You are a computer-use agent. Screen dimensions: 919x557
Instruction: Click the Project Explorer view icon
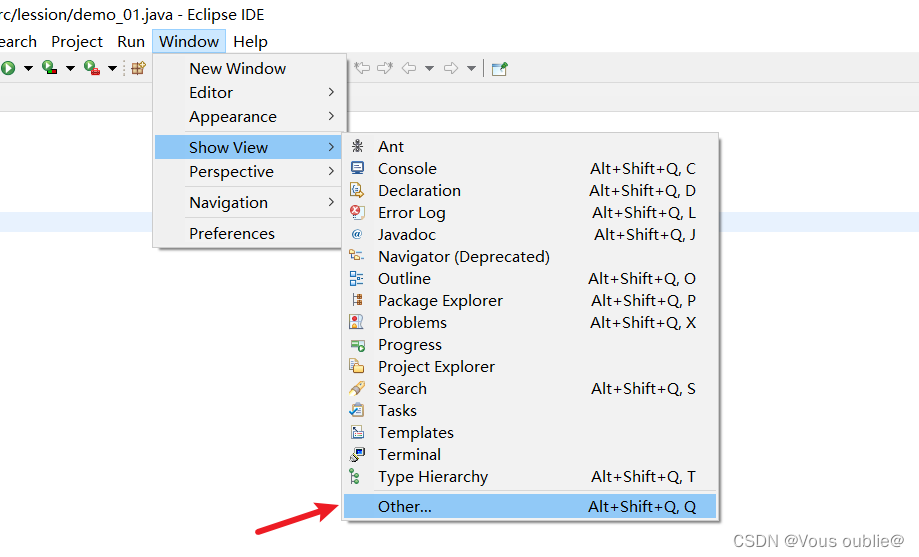tap(357, 366)
